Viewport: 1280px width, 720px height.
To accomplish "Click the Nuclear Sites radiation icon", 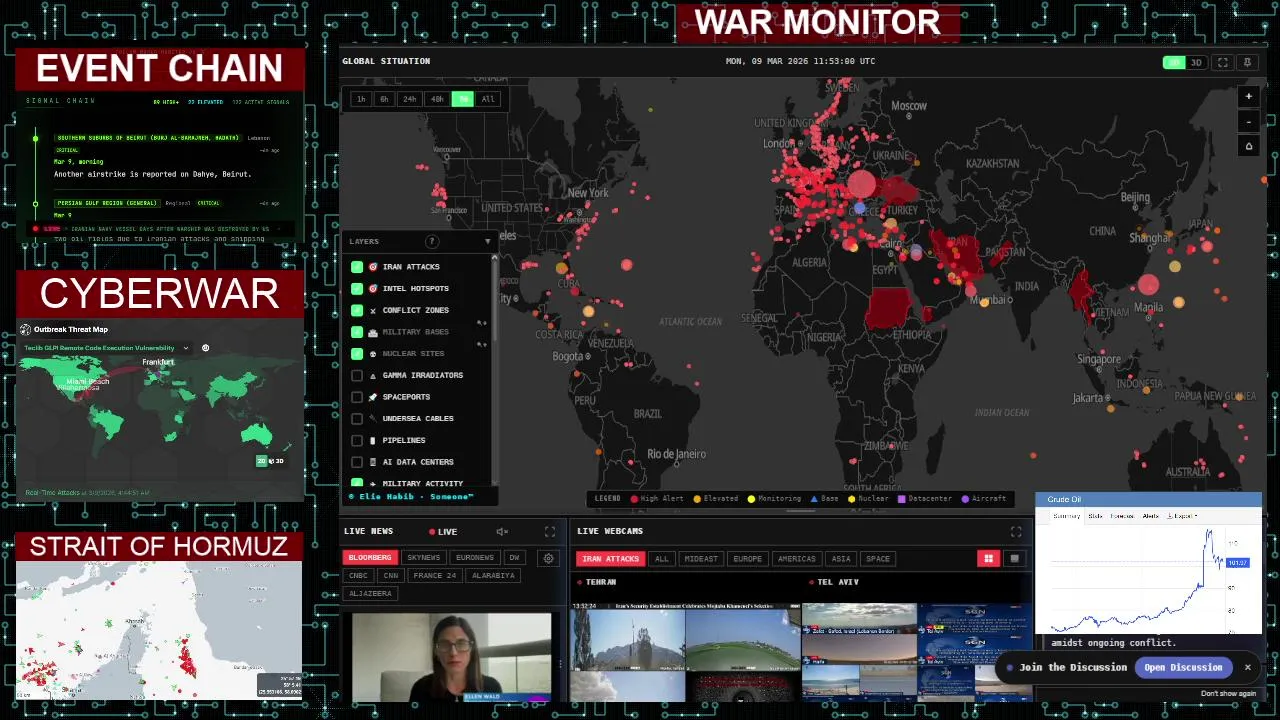I will [373, 354].
